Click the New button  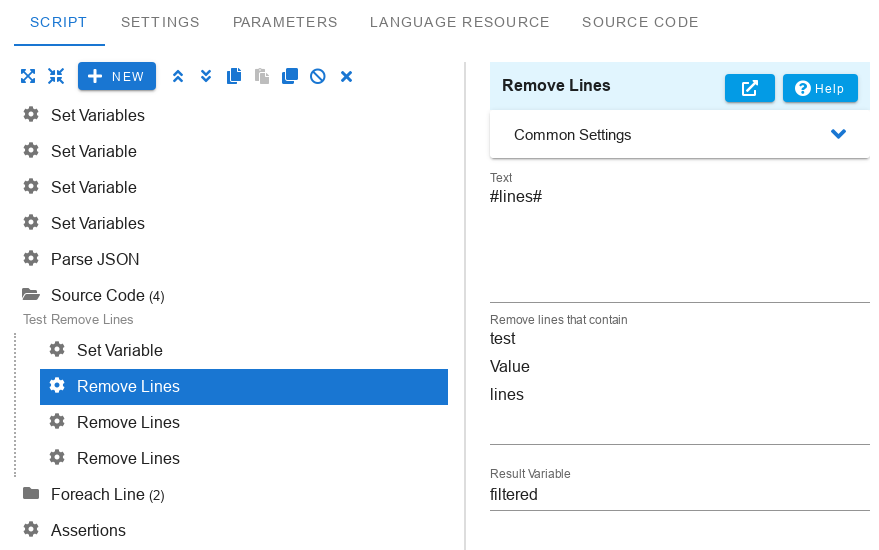coord(117,76)
